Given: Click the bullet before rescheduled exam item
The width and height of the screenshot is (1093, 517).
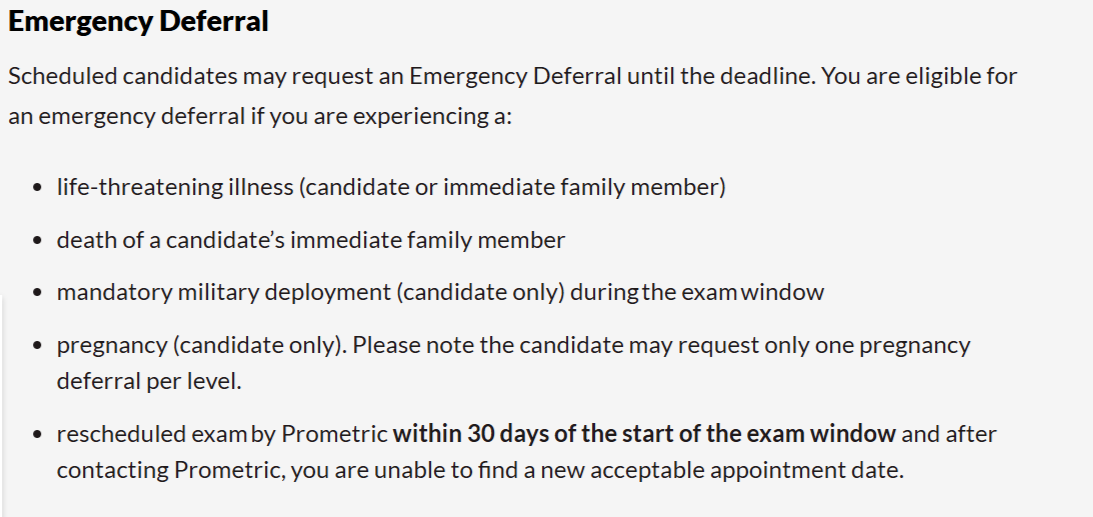Looking at the screenshot, I should 38,434.
